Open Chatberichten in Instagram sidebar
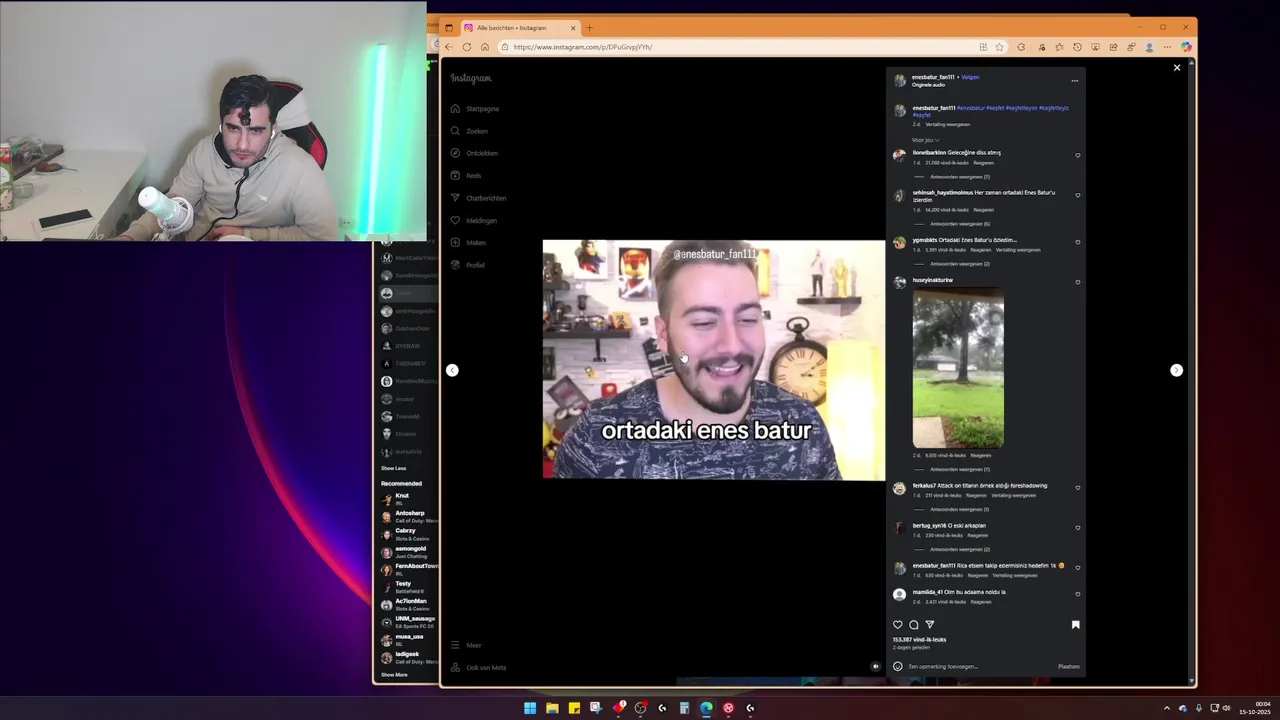This screenshot has height=720, width=1280. coord(478,198)
